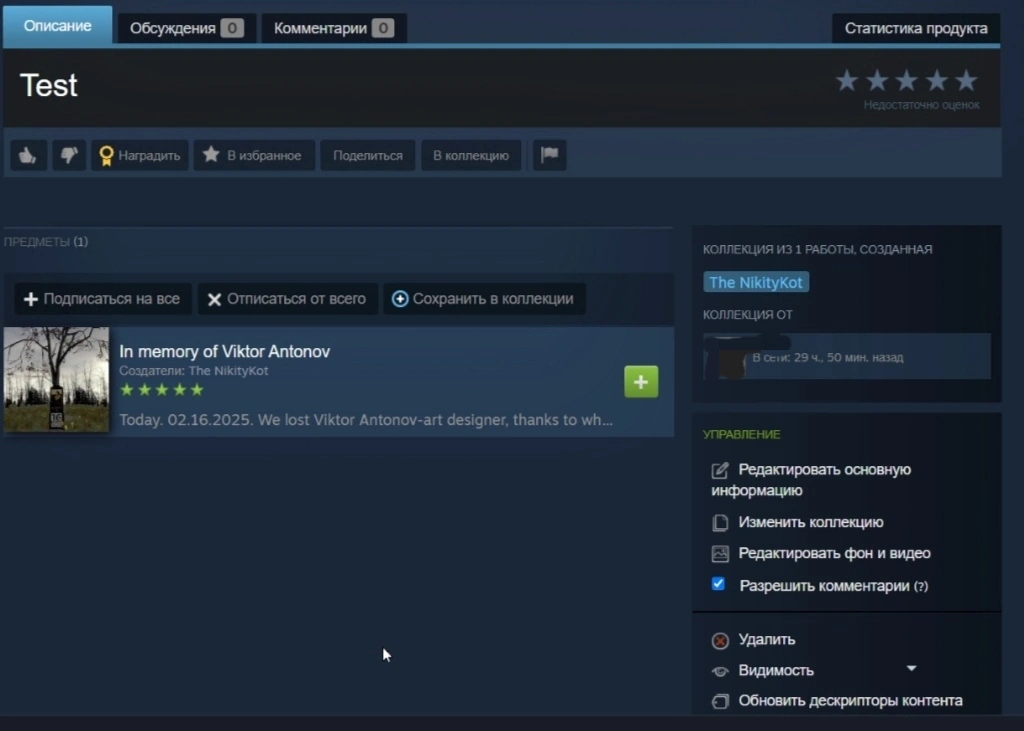Open The NikityKot creator badge
The height and width of the screenshot is (731, 1024).
(756, 282)
